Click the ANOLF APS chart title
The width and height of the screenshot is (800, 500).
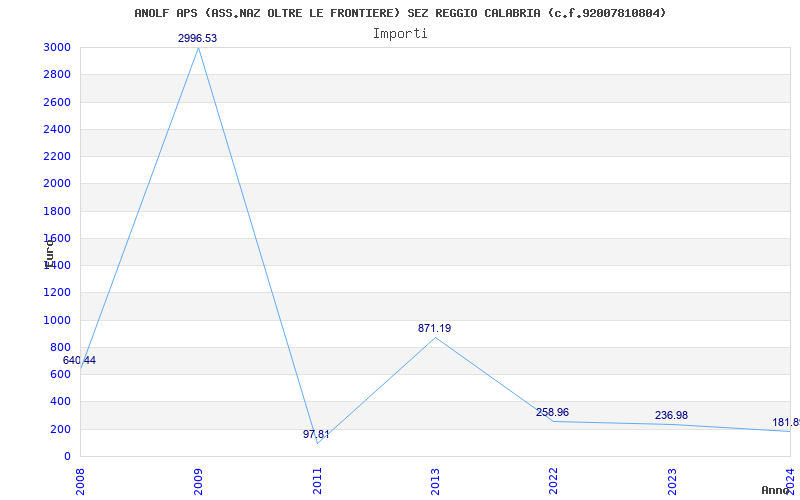click(400, 13)
